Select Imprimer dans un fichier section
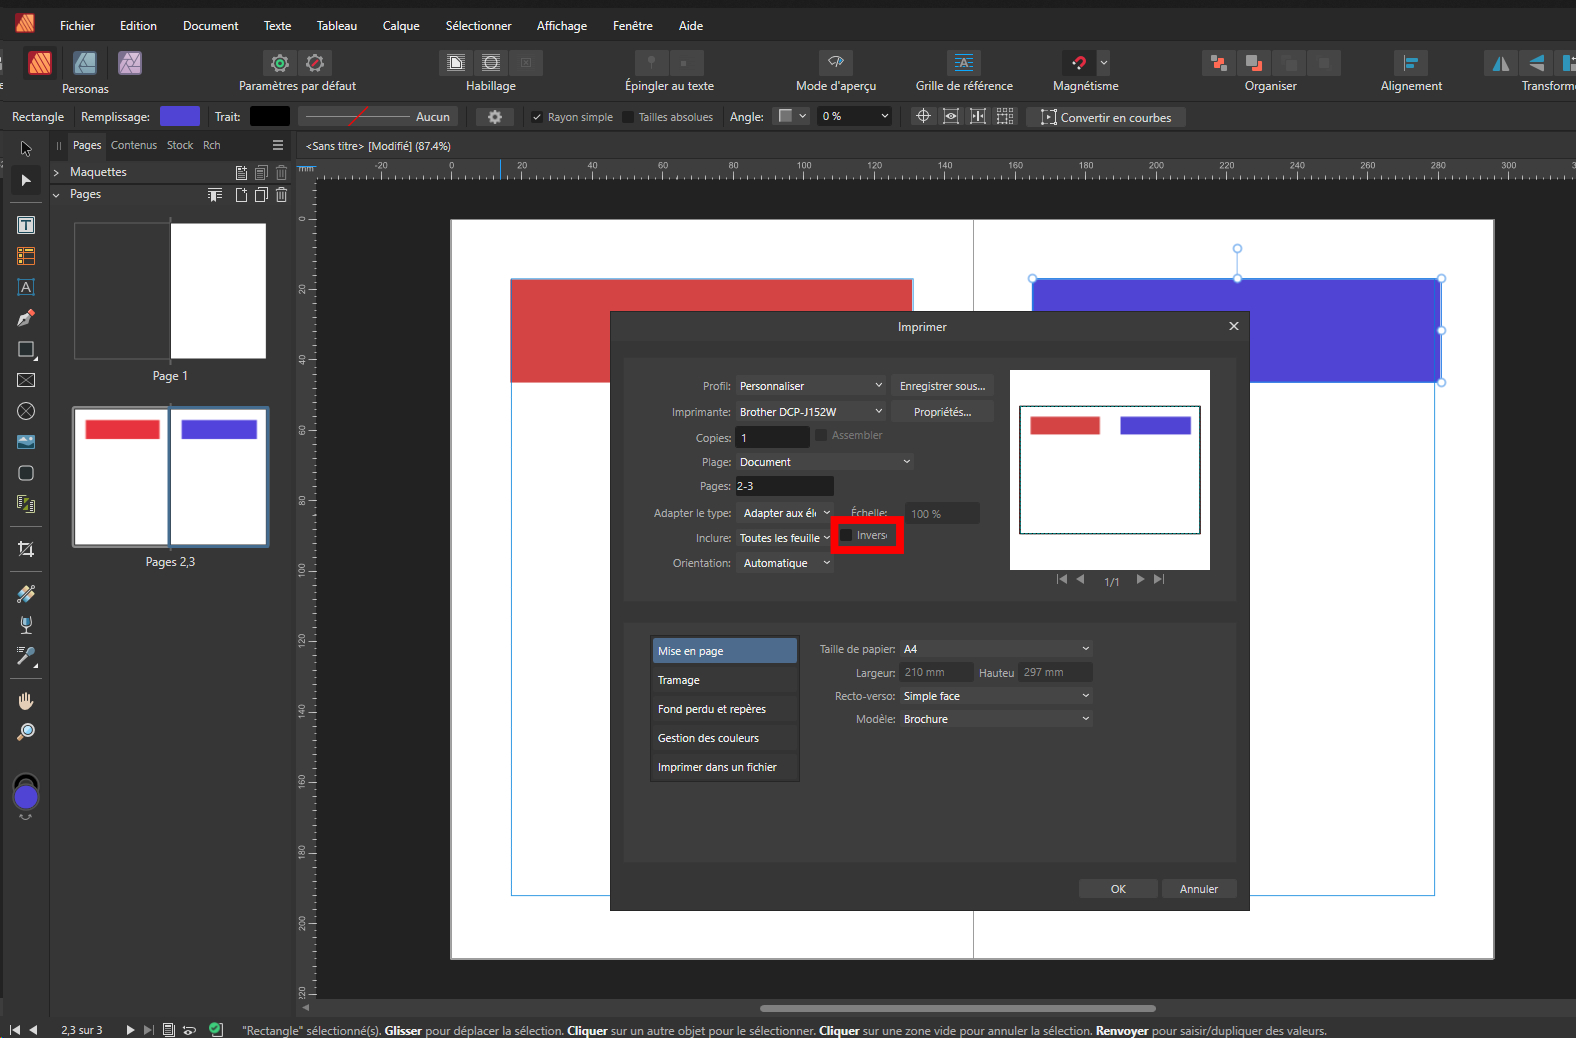The width and height of the screenshot is (1576, 1038). (725, 767)
